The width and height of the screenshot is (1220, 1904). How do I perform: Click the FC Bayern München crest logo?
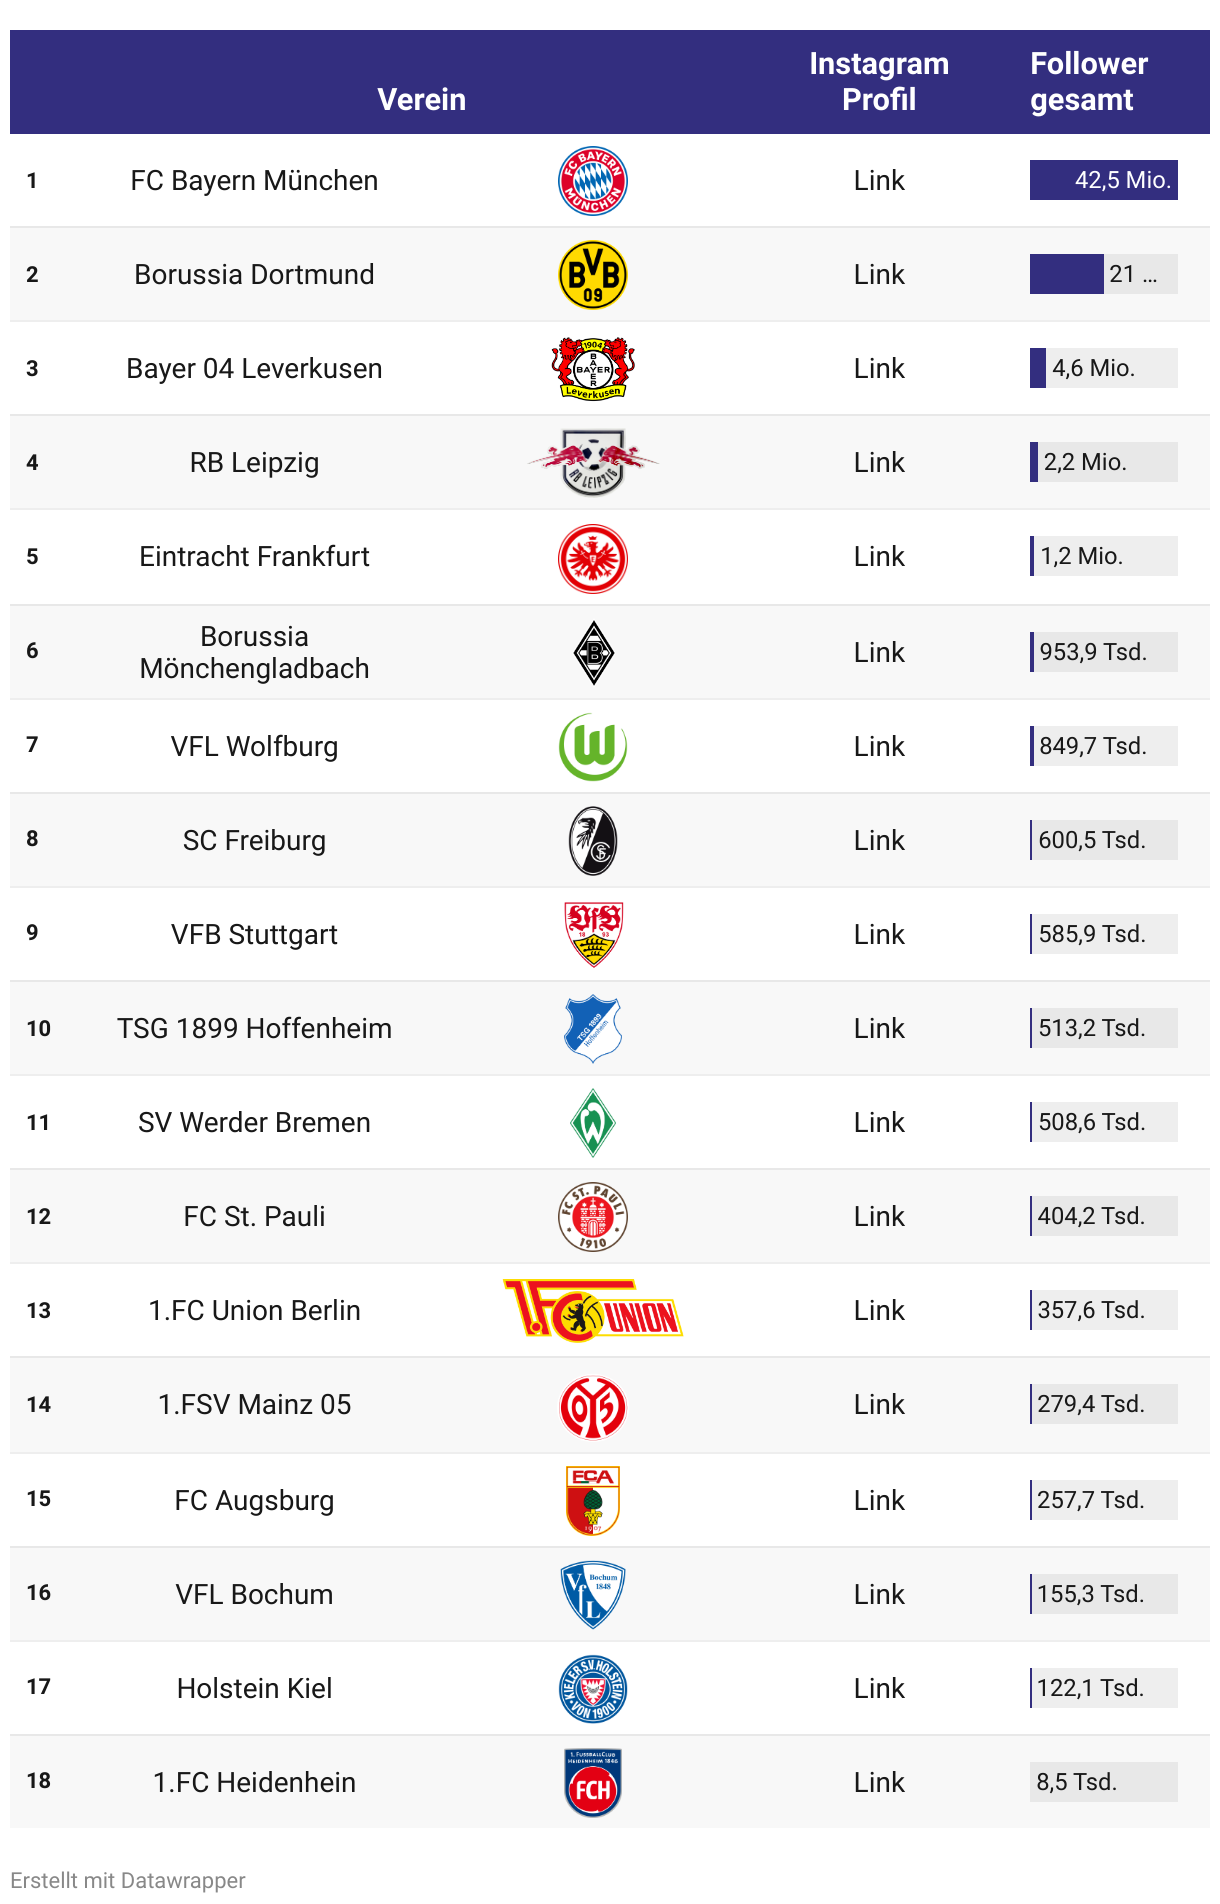click(593, 181)
